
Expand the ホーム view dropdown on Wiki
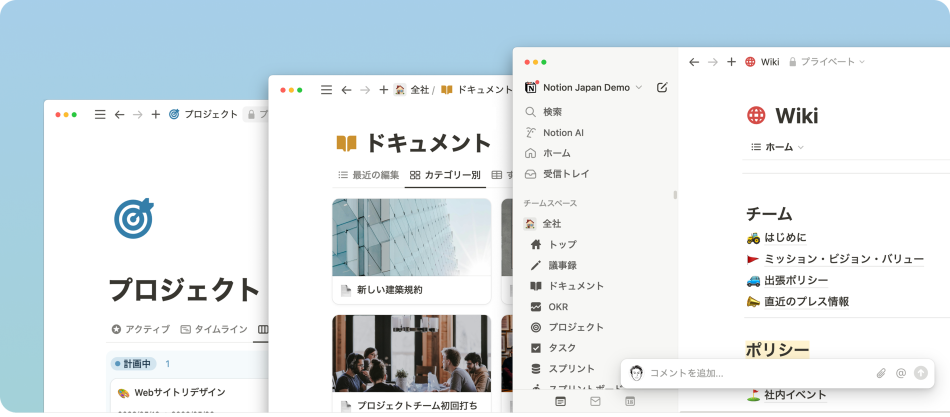click(777, 147)
